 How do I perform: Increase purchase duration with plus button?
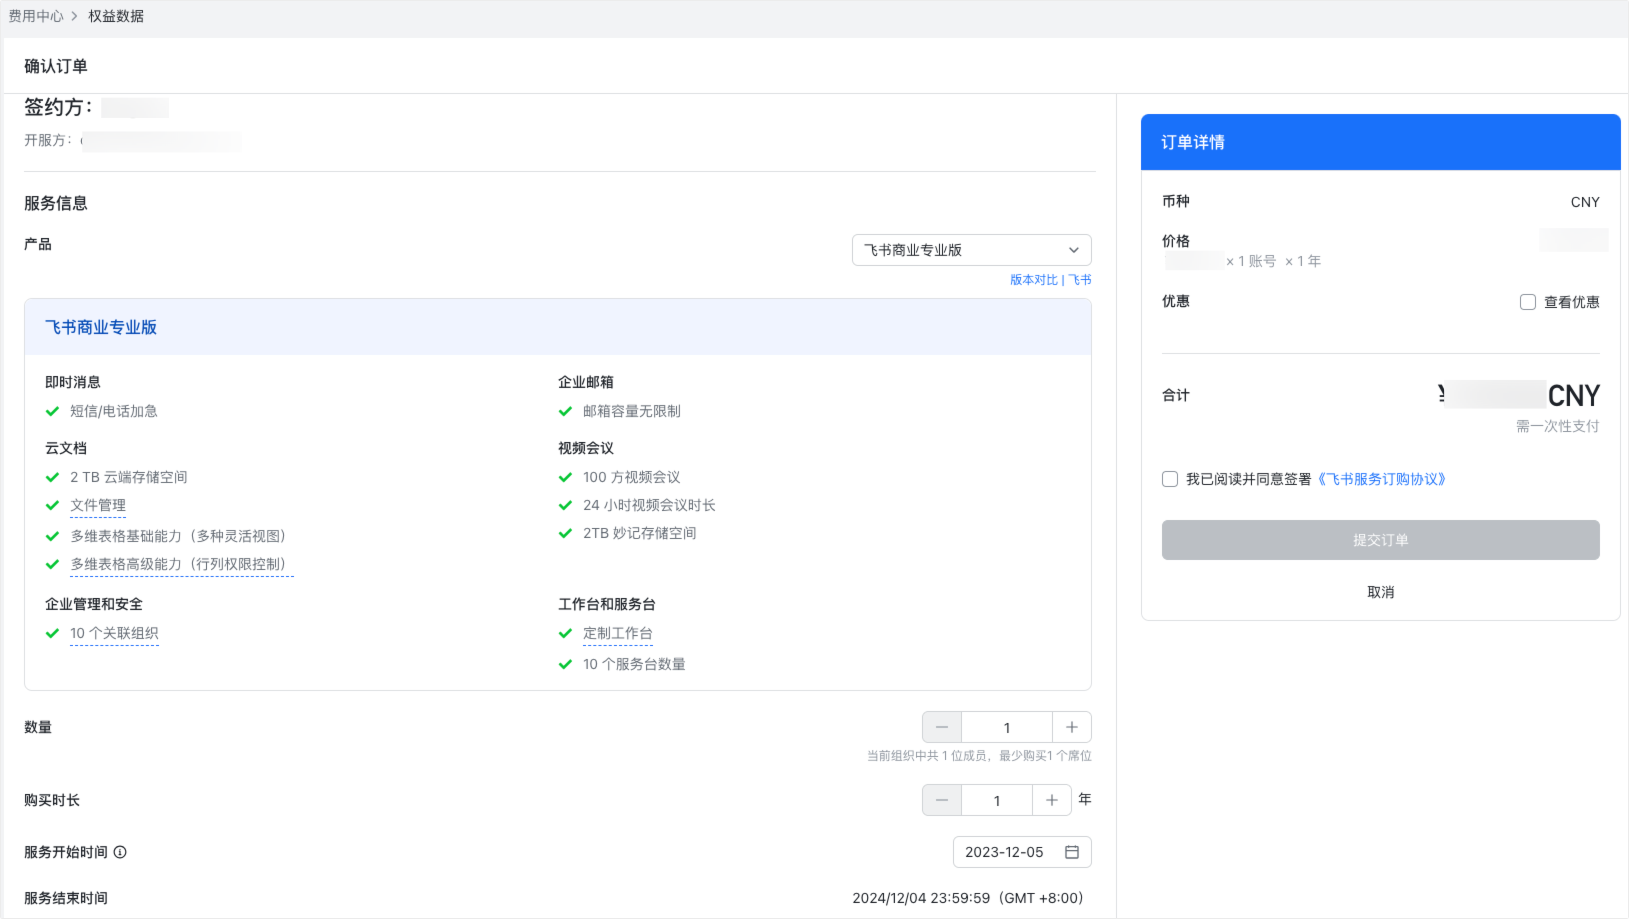coord(1051,800)
